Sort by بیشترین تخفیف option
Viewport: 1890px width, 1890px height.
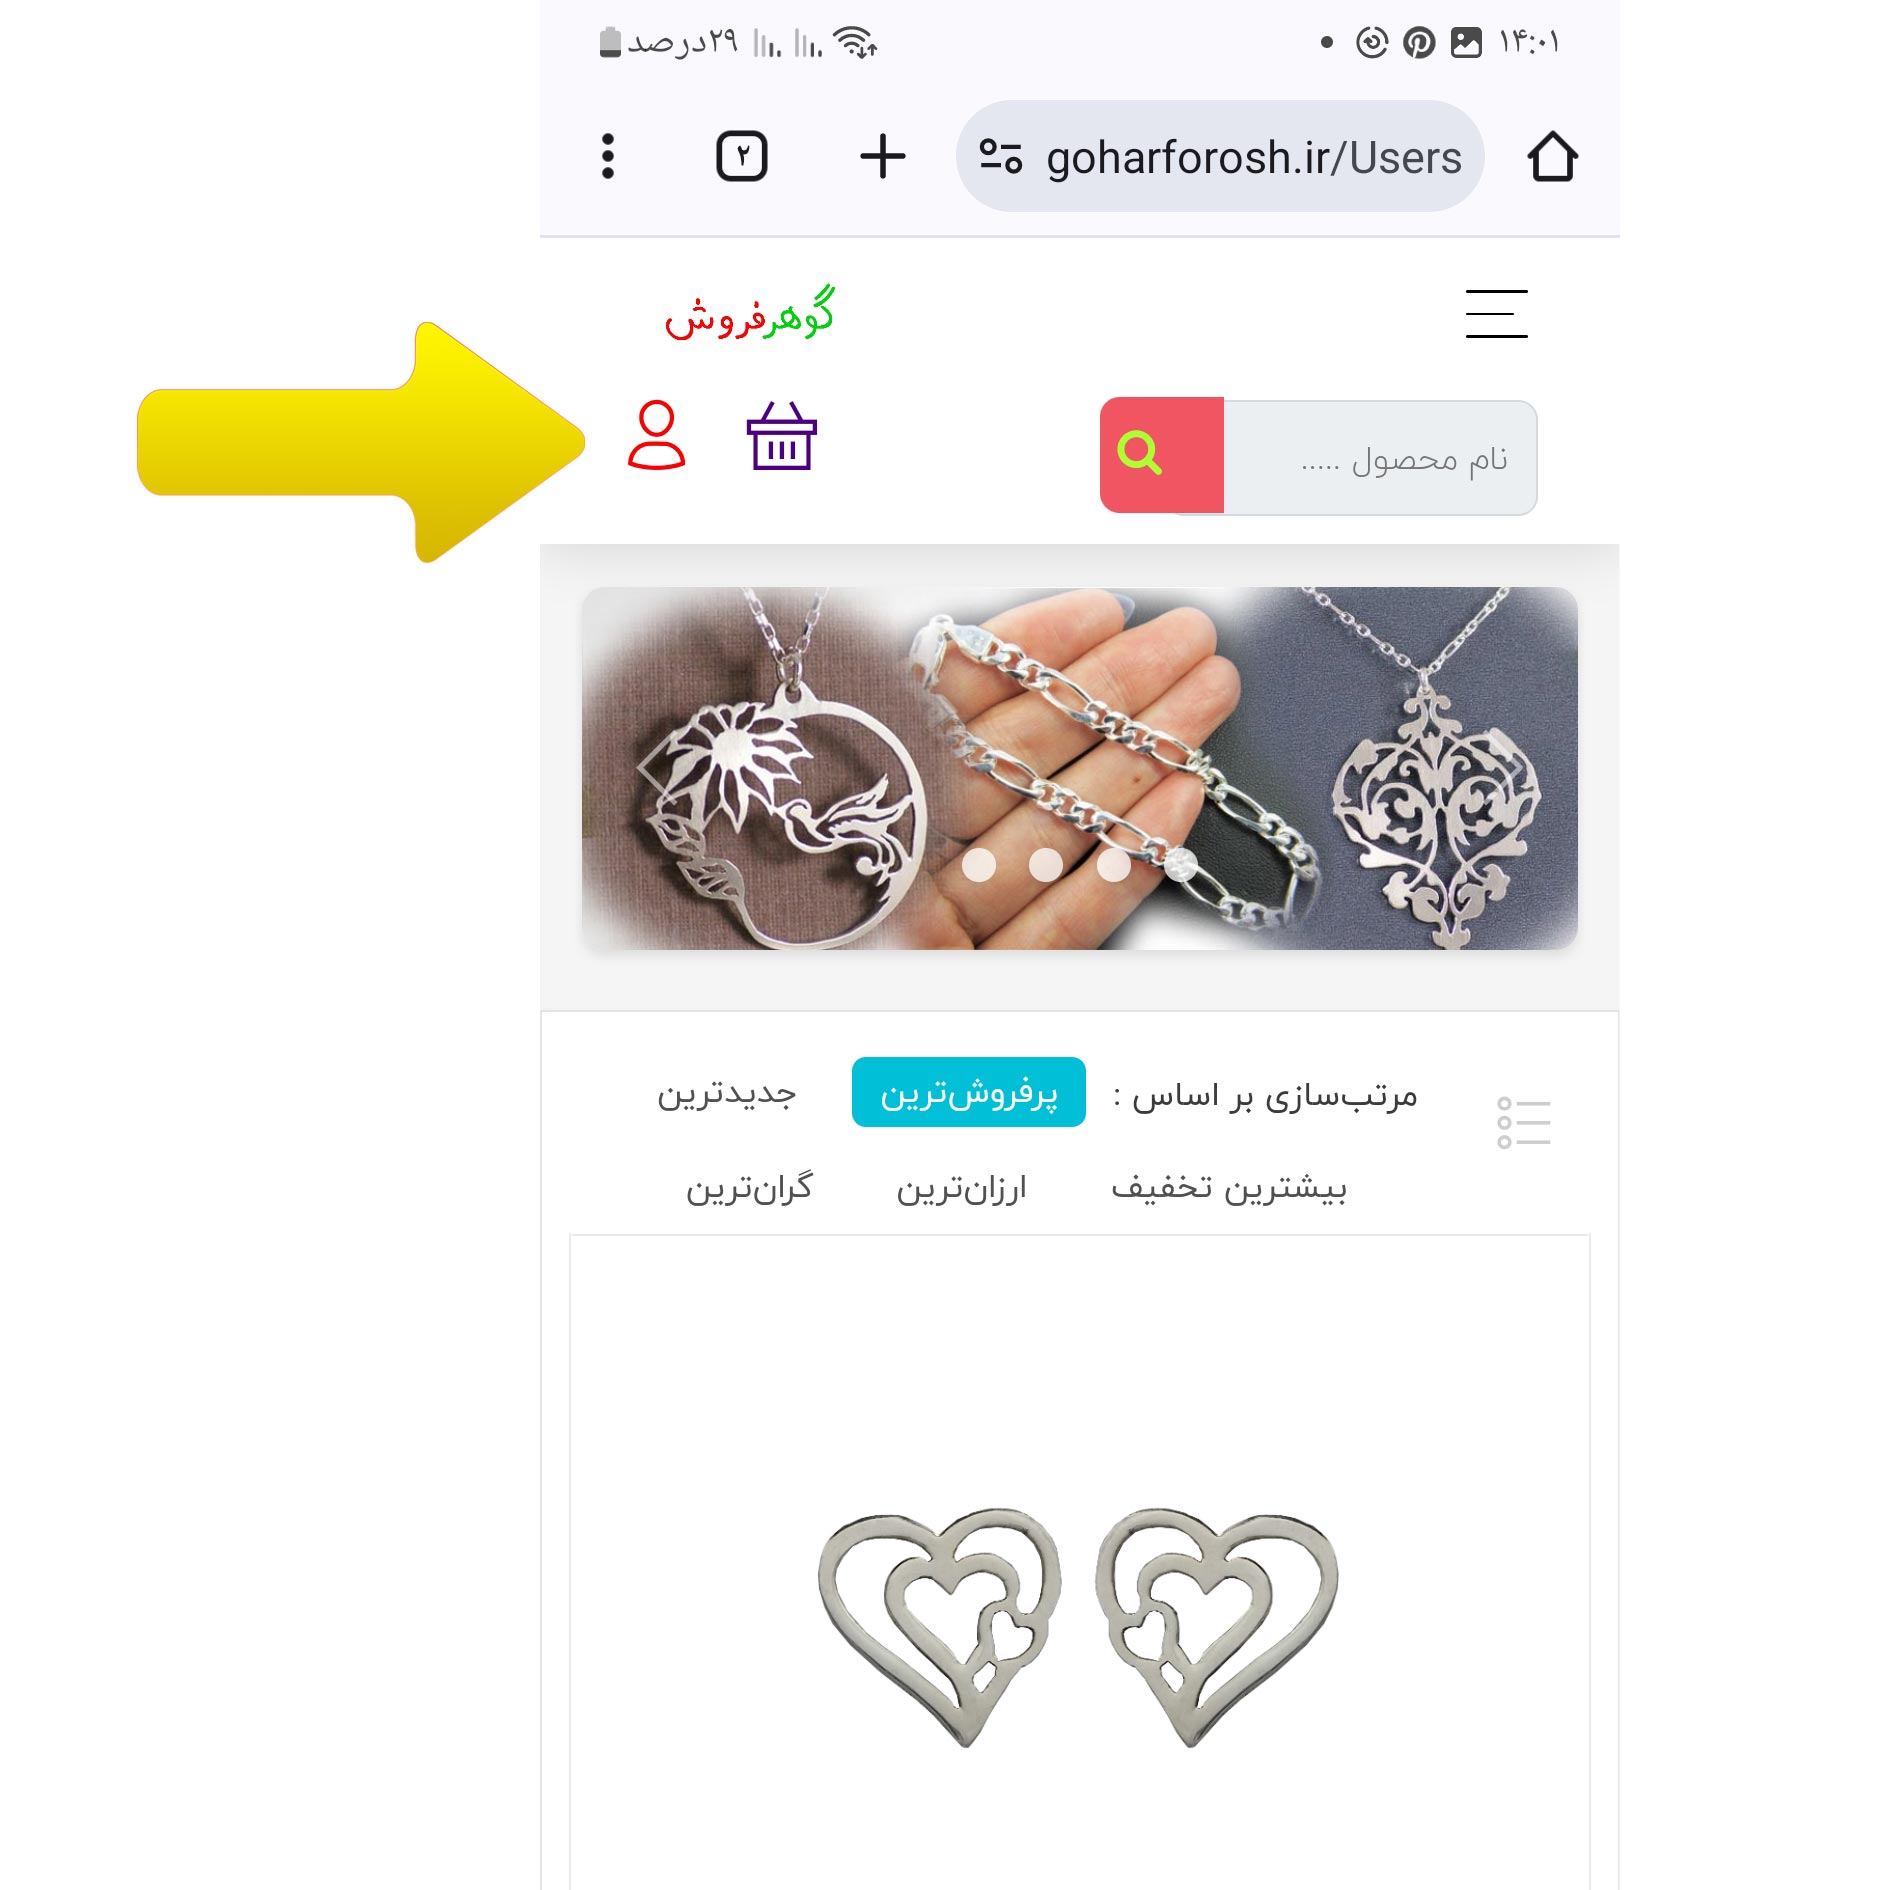(x=1229, y=1188)
